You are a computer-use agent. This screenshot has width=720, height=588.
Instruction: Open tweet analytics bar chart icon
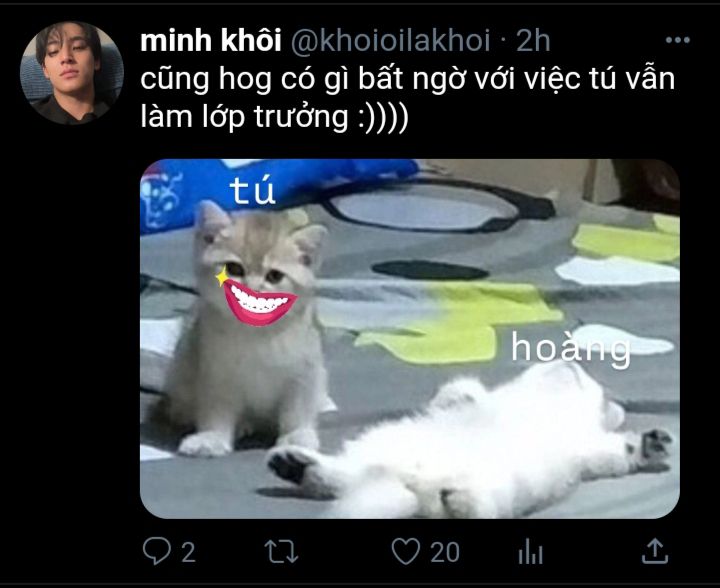click(x=530, y=552)
